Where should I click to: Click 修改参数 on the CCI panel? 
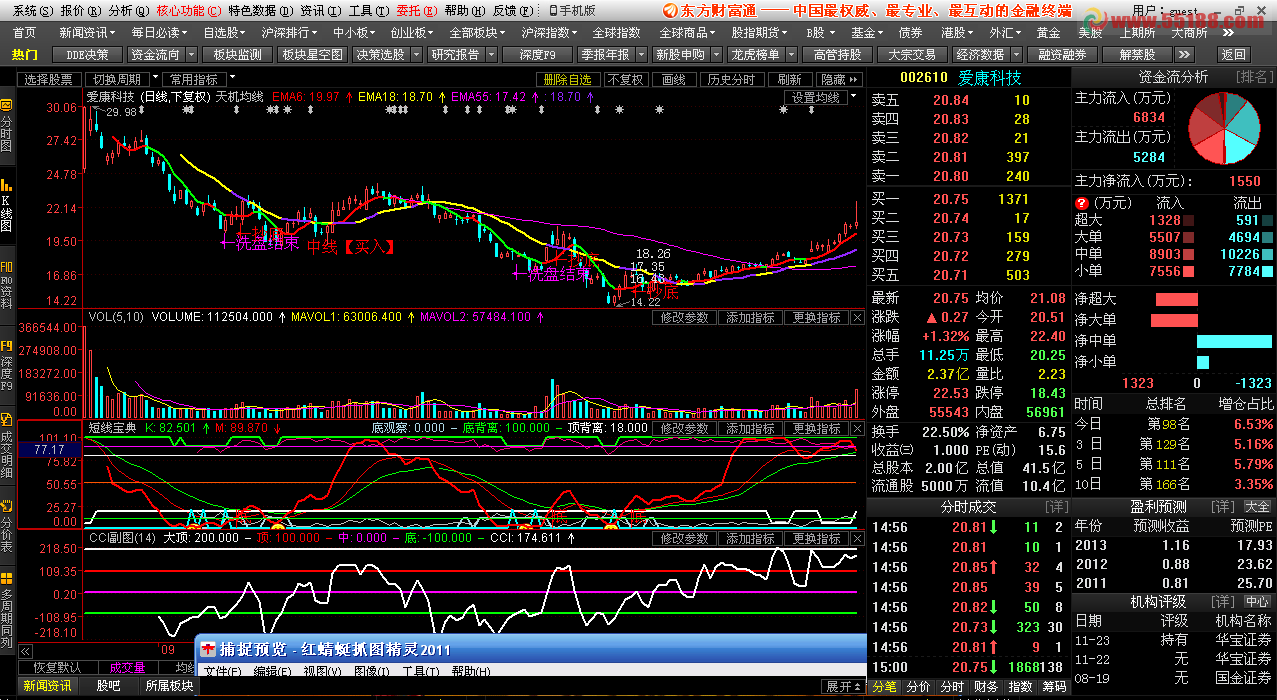[x=685, y=538]
